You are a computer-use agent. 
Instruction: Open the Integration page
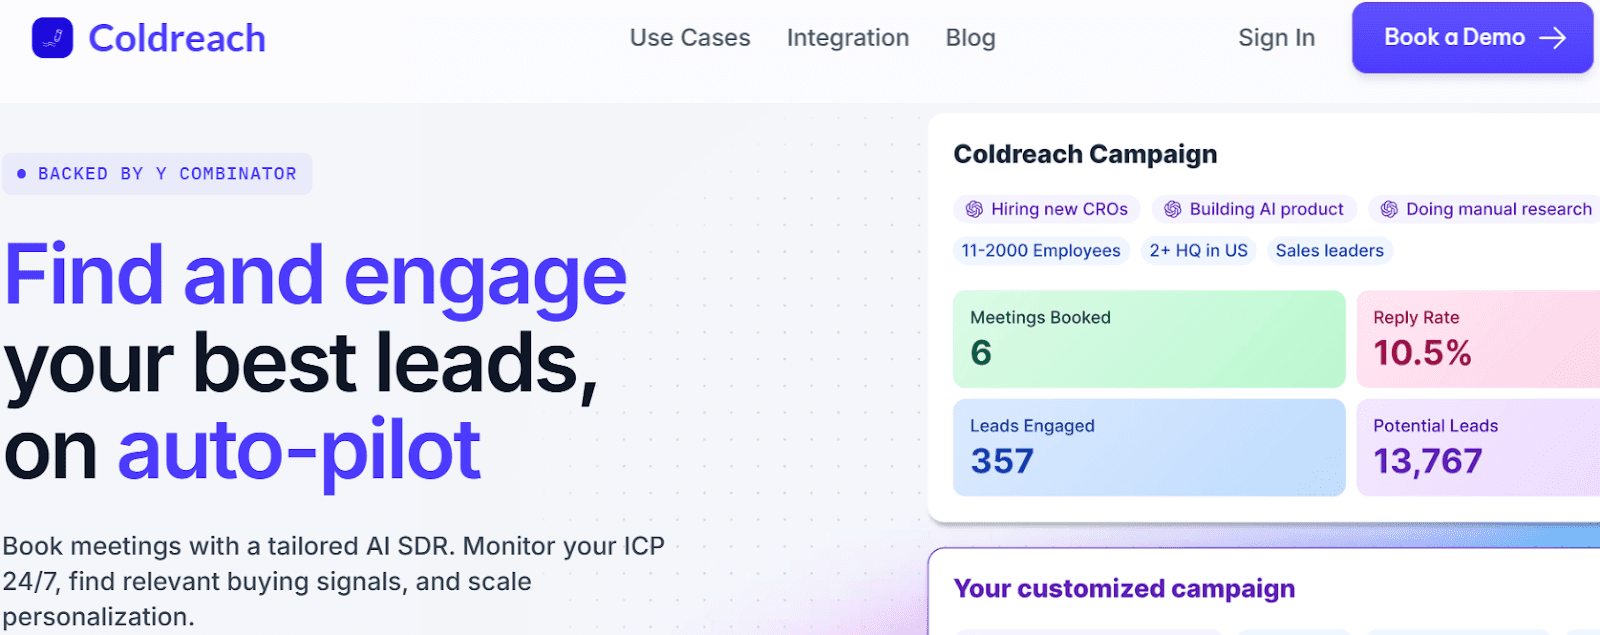(x=847, y=38)
